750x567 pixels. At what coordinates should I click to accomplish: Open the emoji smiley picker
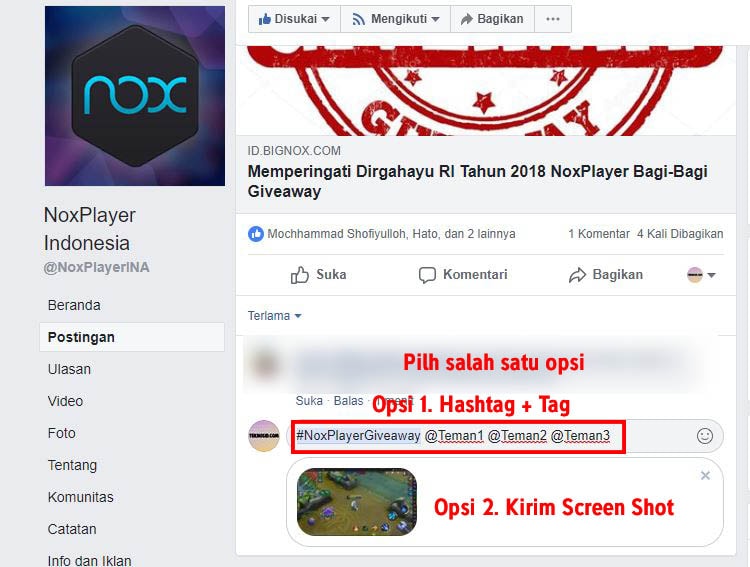coord(705,436)
